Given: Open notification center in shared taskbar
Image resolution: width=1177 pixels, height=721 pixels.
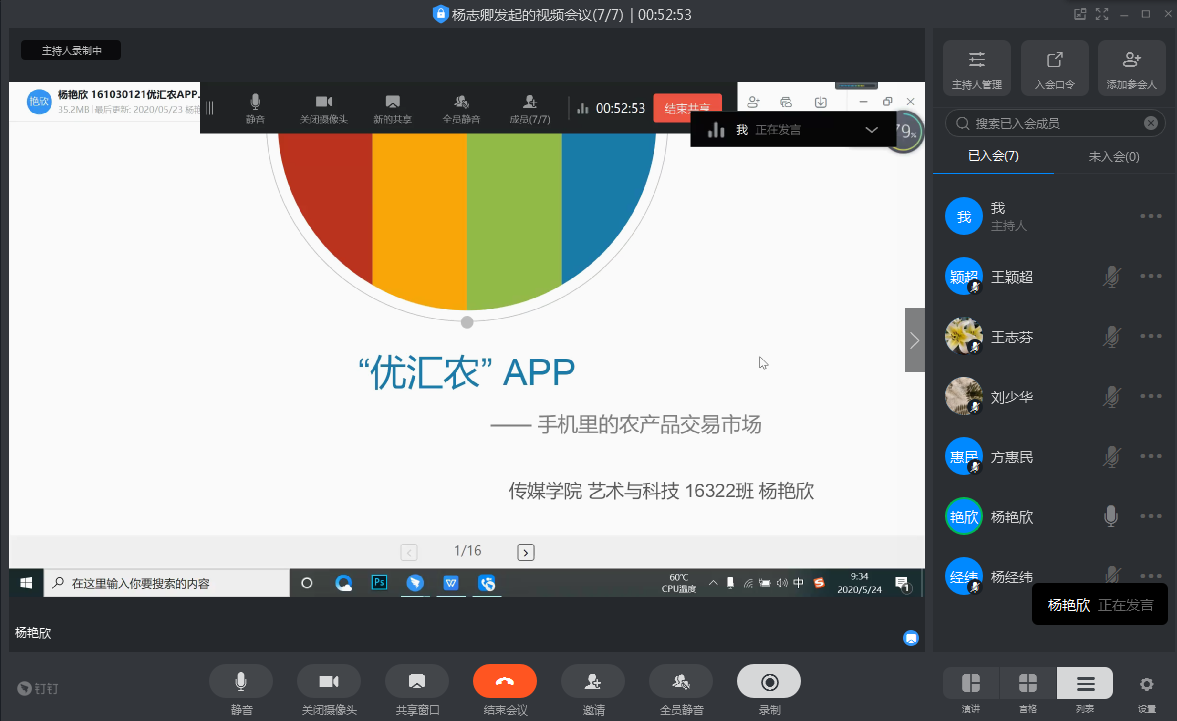Looking at the screenshot, I should coord(902,584).
